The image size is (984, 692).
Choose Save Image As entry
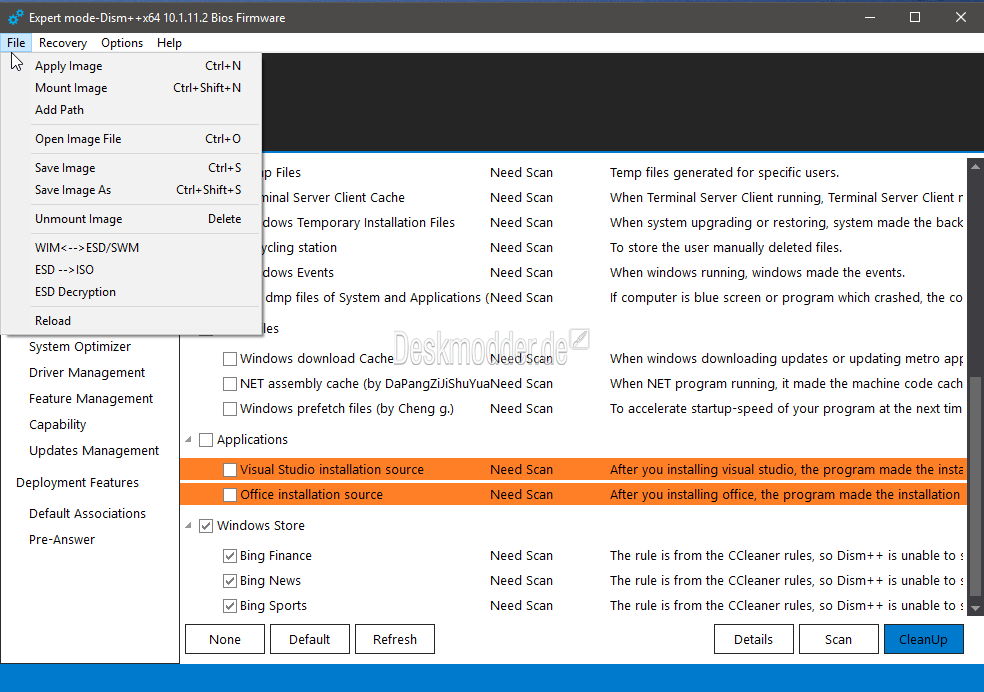(132, 189)
